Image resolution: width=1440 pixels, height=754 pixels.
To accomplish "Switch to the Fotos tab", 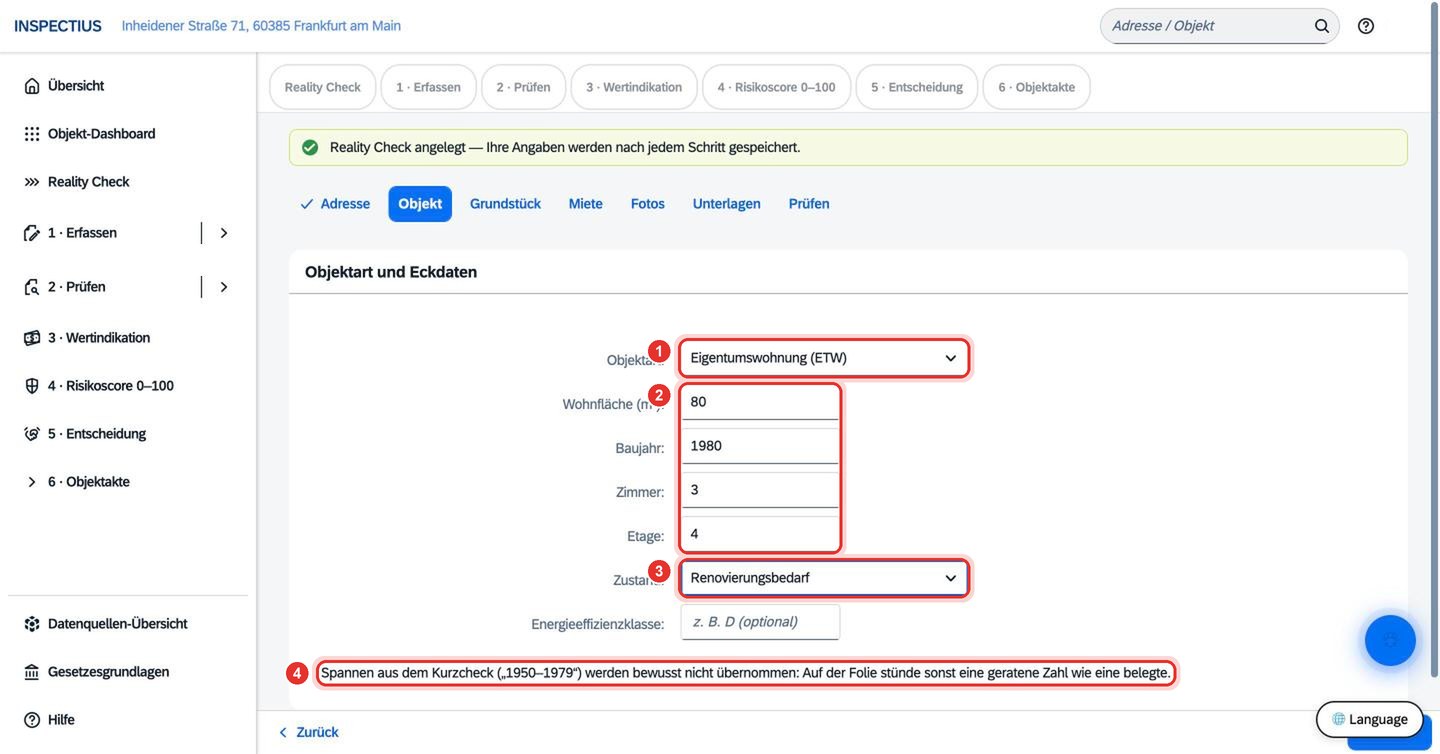I will pos(648,204).
